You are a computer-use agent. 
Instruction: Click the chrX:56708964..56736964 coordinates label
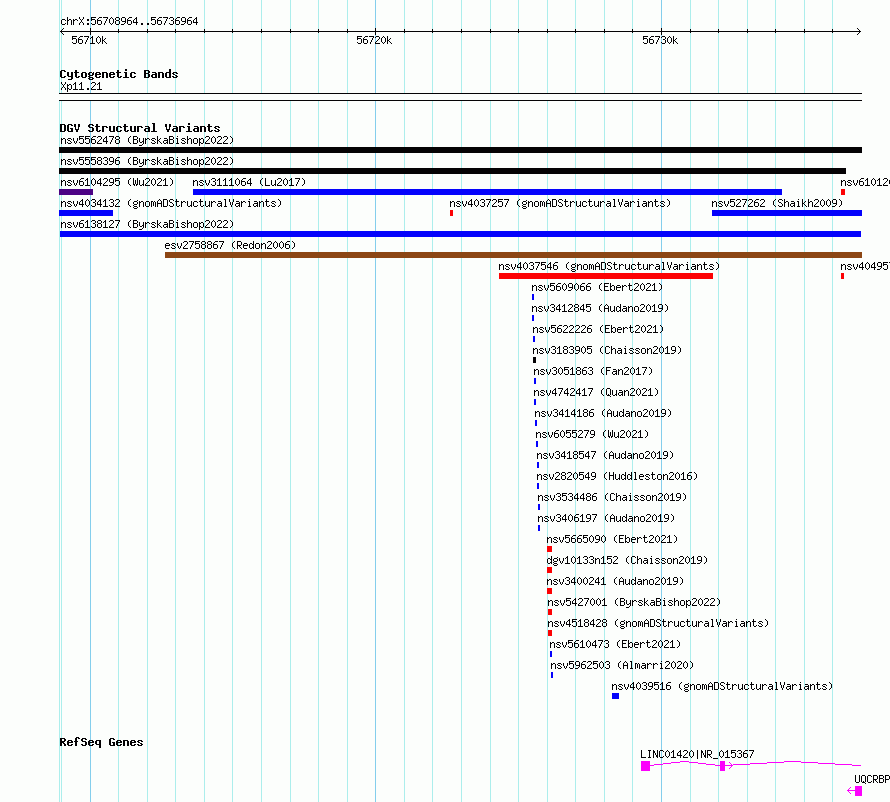(x=129, y=21)
